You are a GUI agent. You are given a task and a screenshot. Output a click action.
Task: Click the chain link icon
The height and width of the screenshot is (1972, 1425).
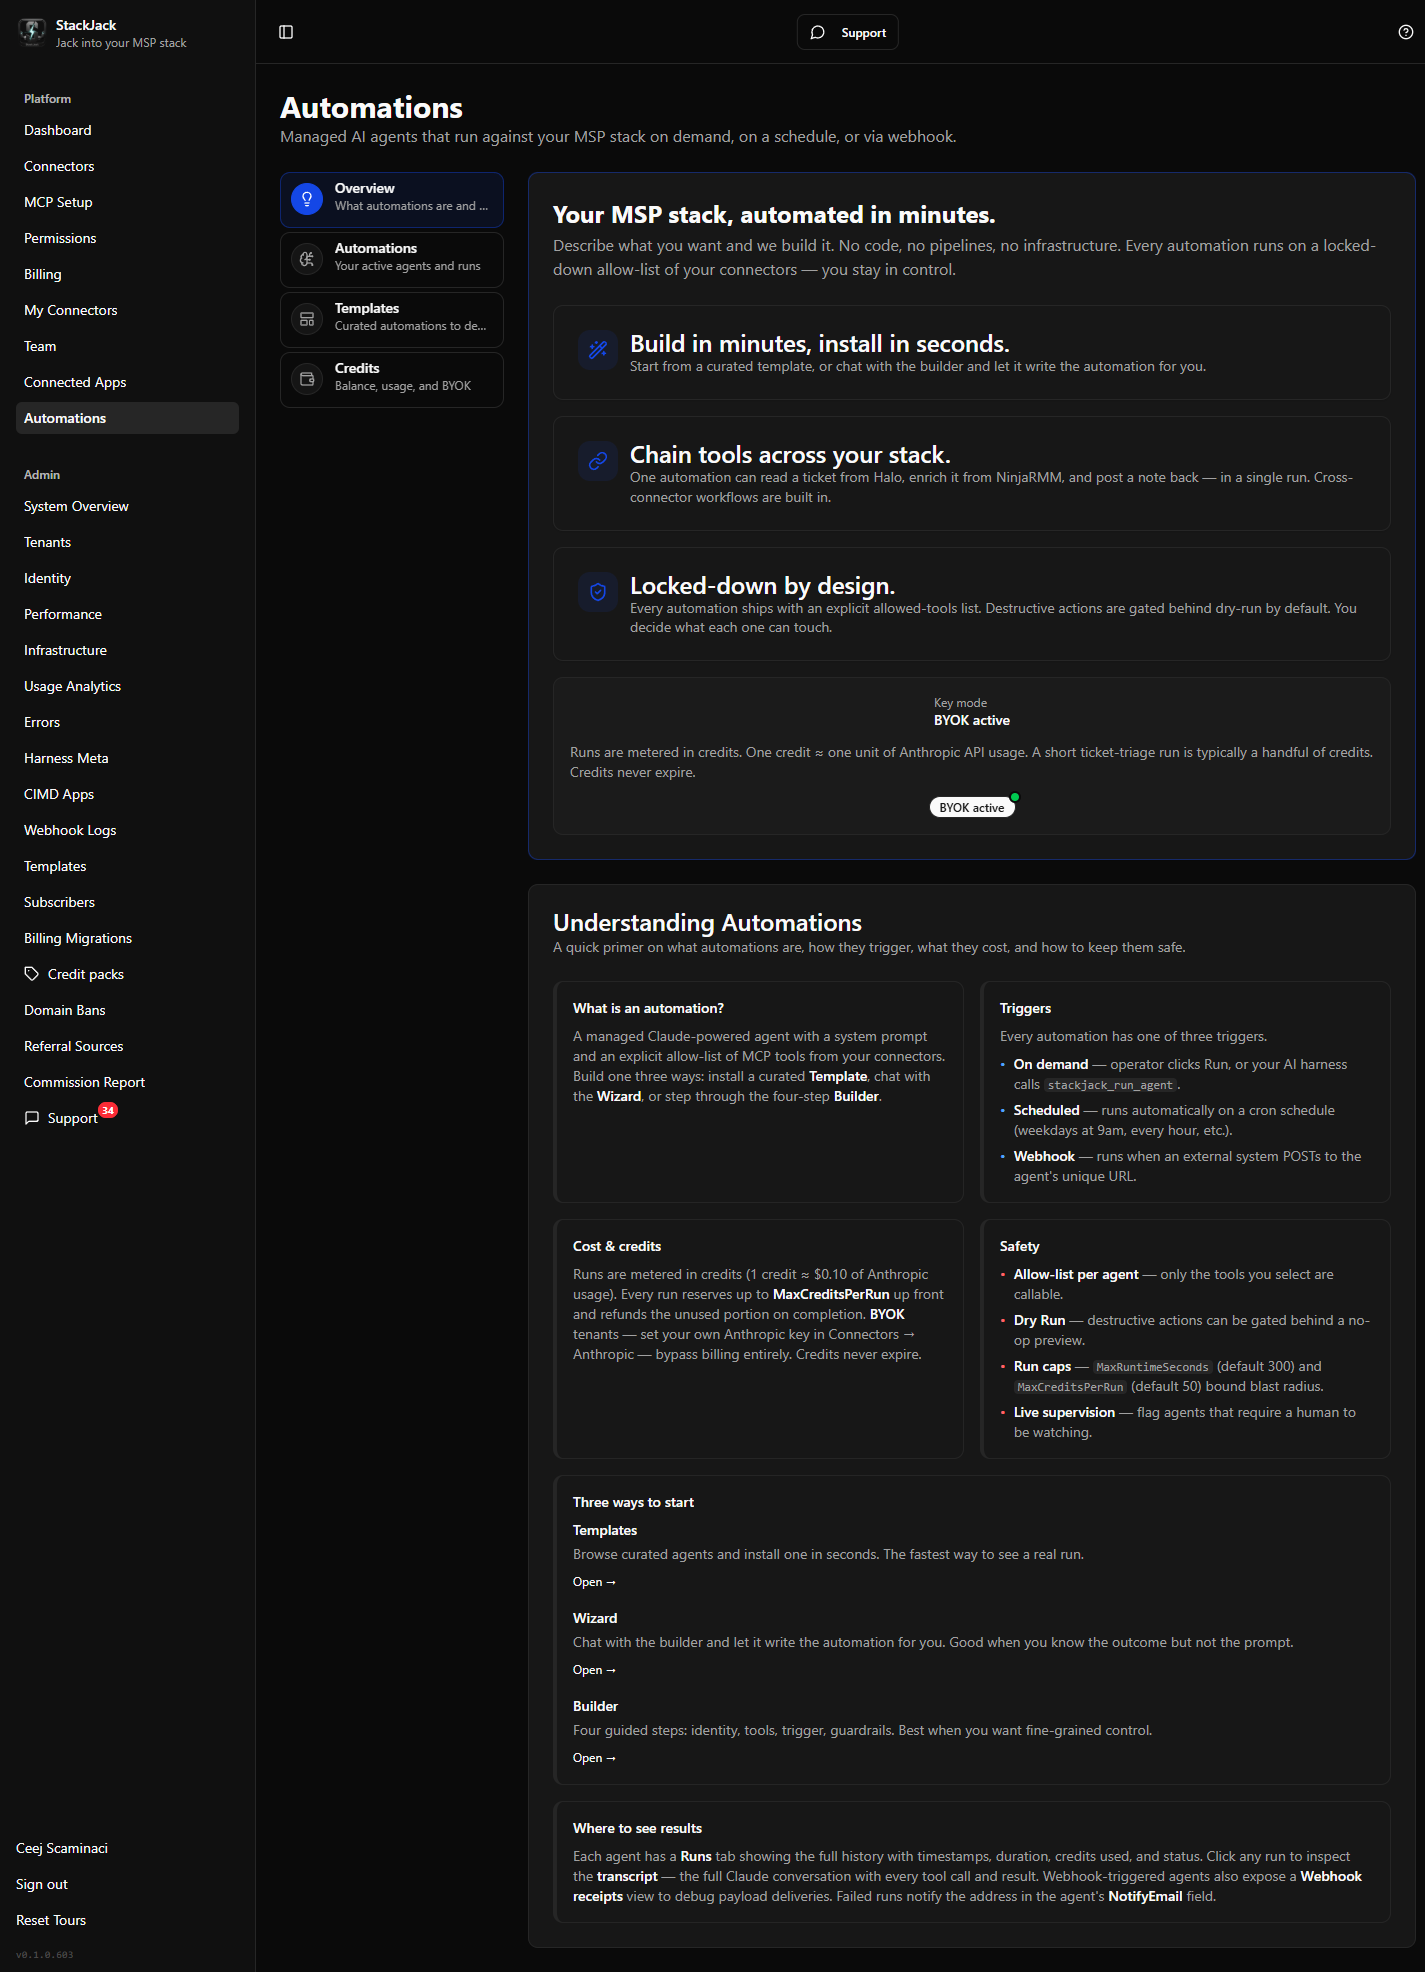[x=598, y=461]
